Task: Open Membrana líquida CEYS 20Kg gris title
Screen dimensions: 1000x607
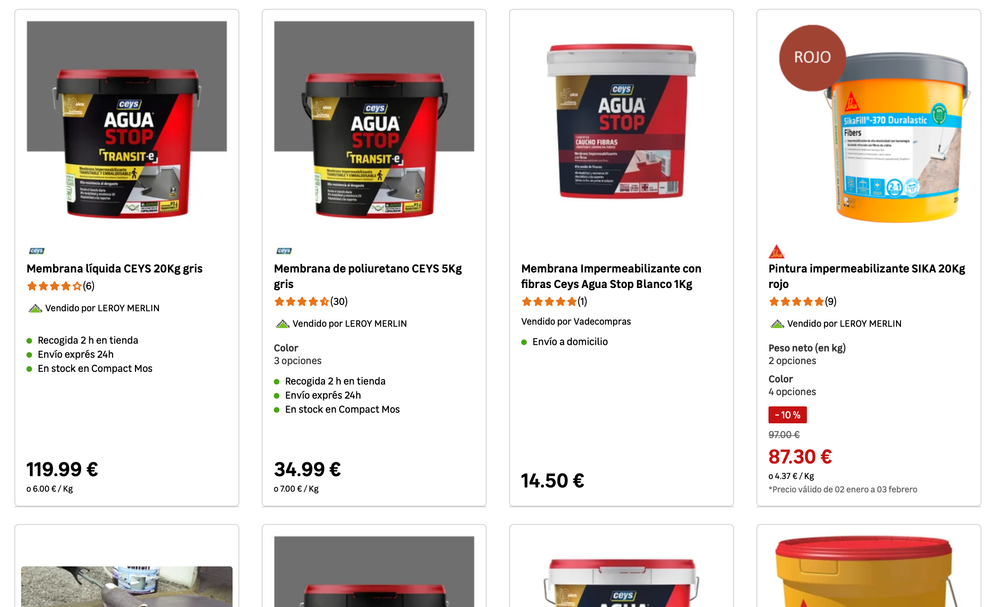Action: (114, 269)
